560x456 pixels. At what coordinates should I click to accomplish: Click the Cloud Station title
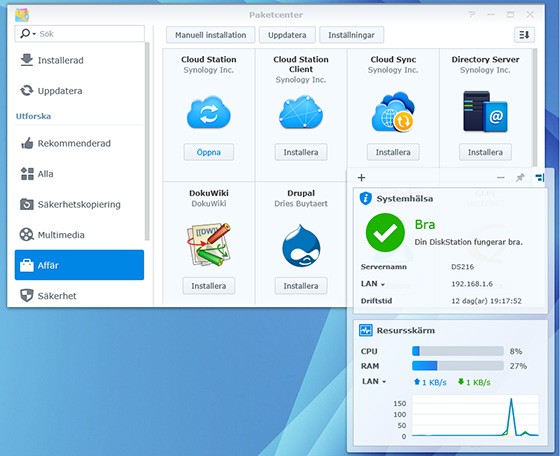(x=209, y=59)
